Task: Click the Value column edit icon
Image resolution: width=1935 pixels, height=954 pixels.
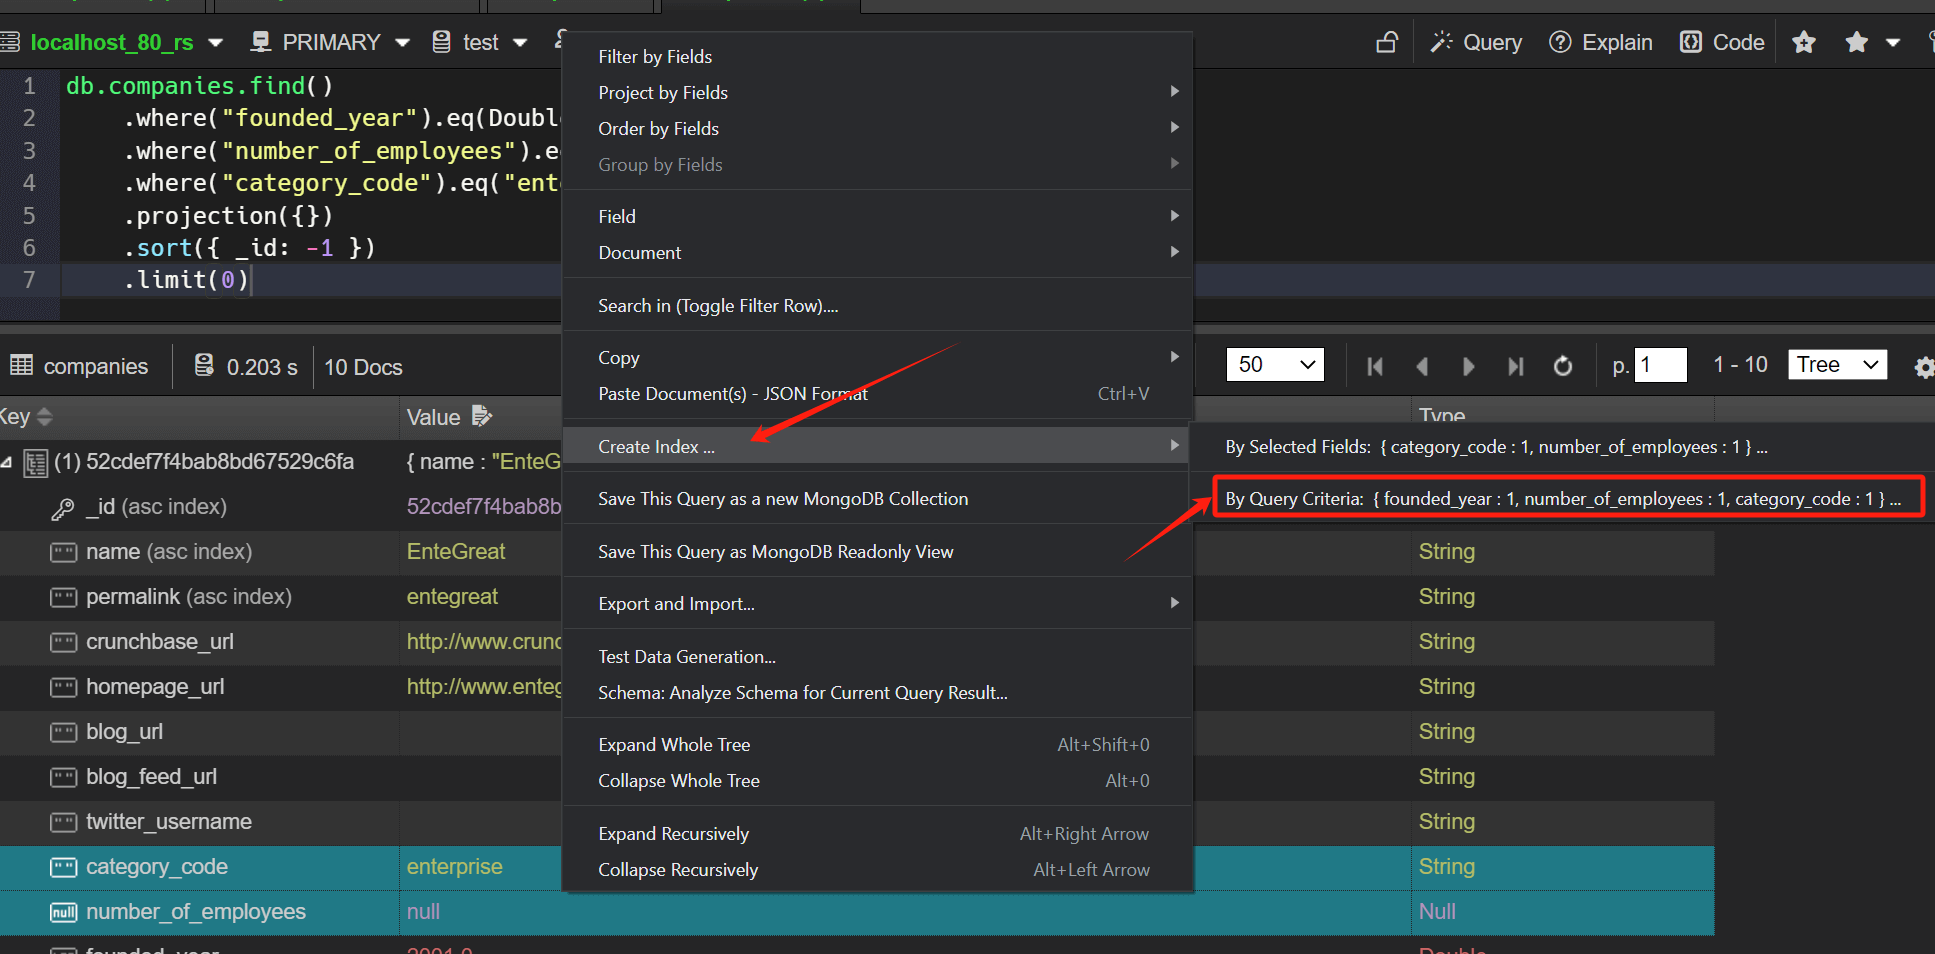Action: coord(482,416)
